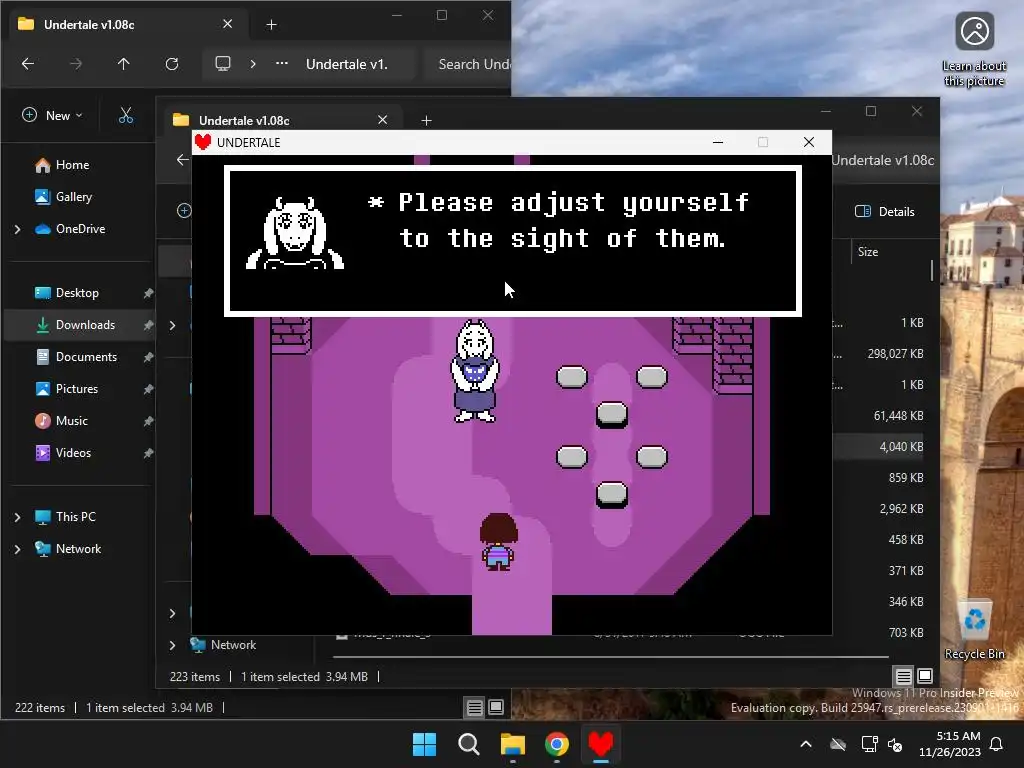Open notifications bell in taskbar

click(x=997, y=744)
